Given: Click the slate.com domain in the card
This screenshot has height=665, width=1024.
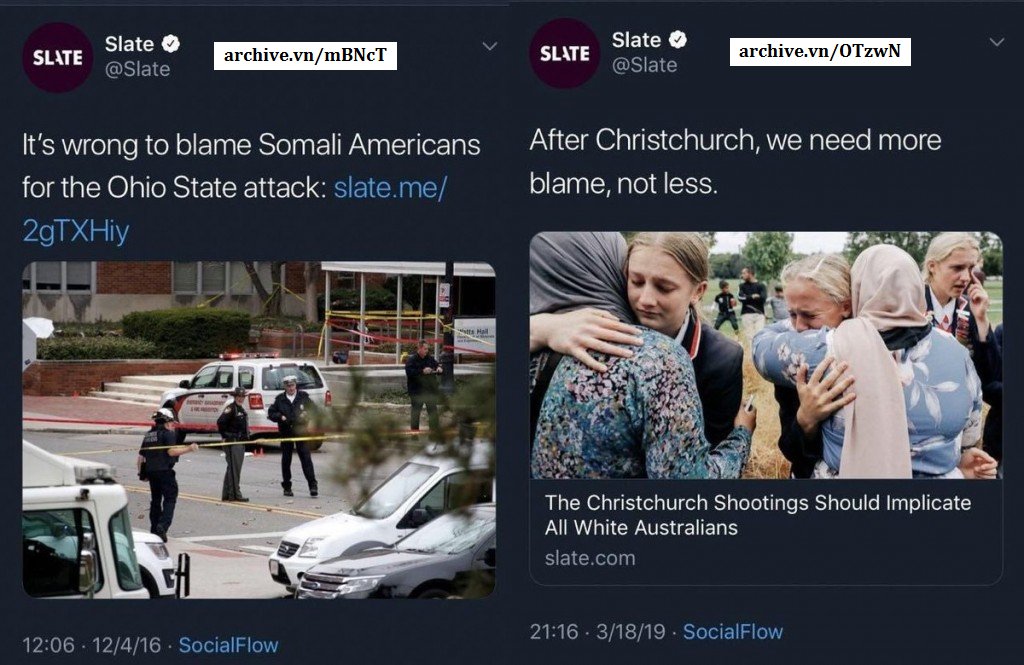Looking at the screenshot, I should (x=590, y=559).
